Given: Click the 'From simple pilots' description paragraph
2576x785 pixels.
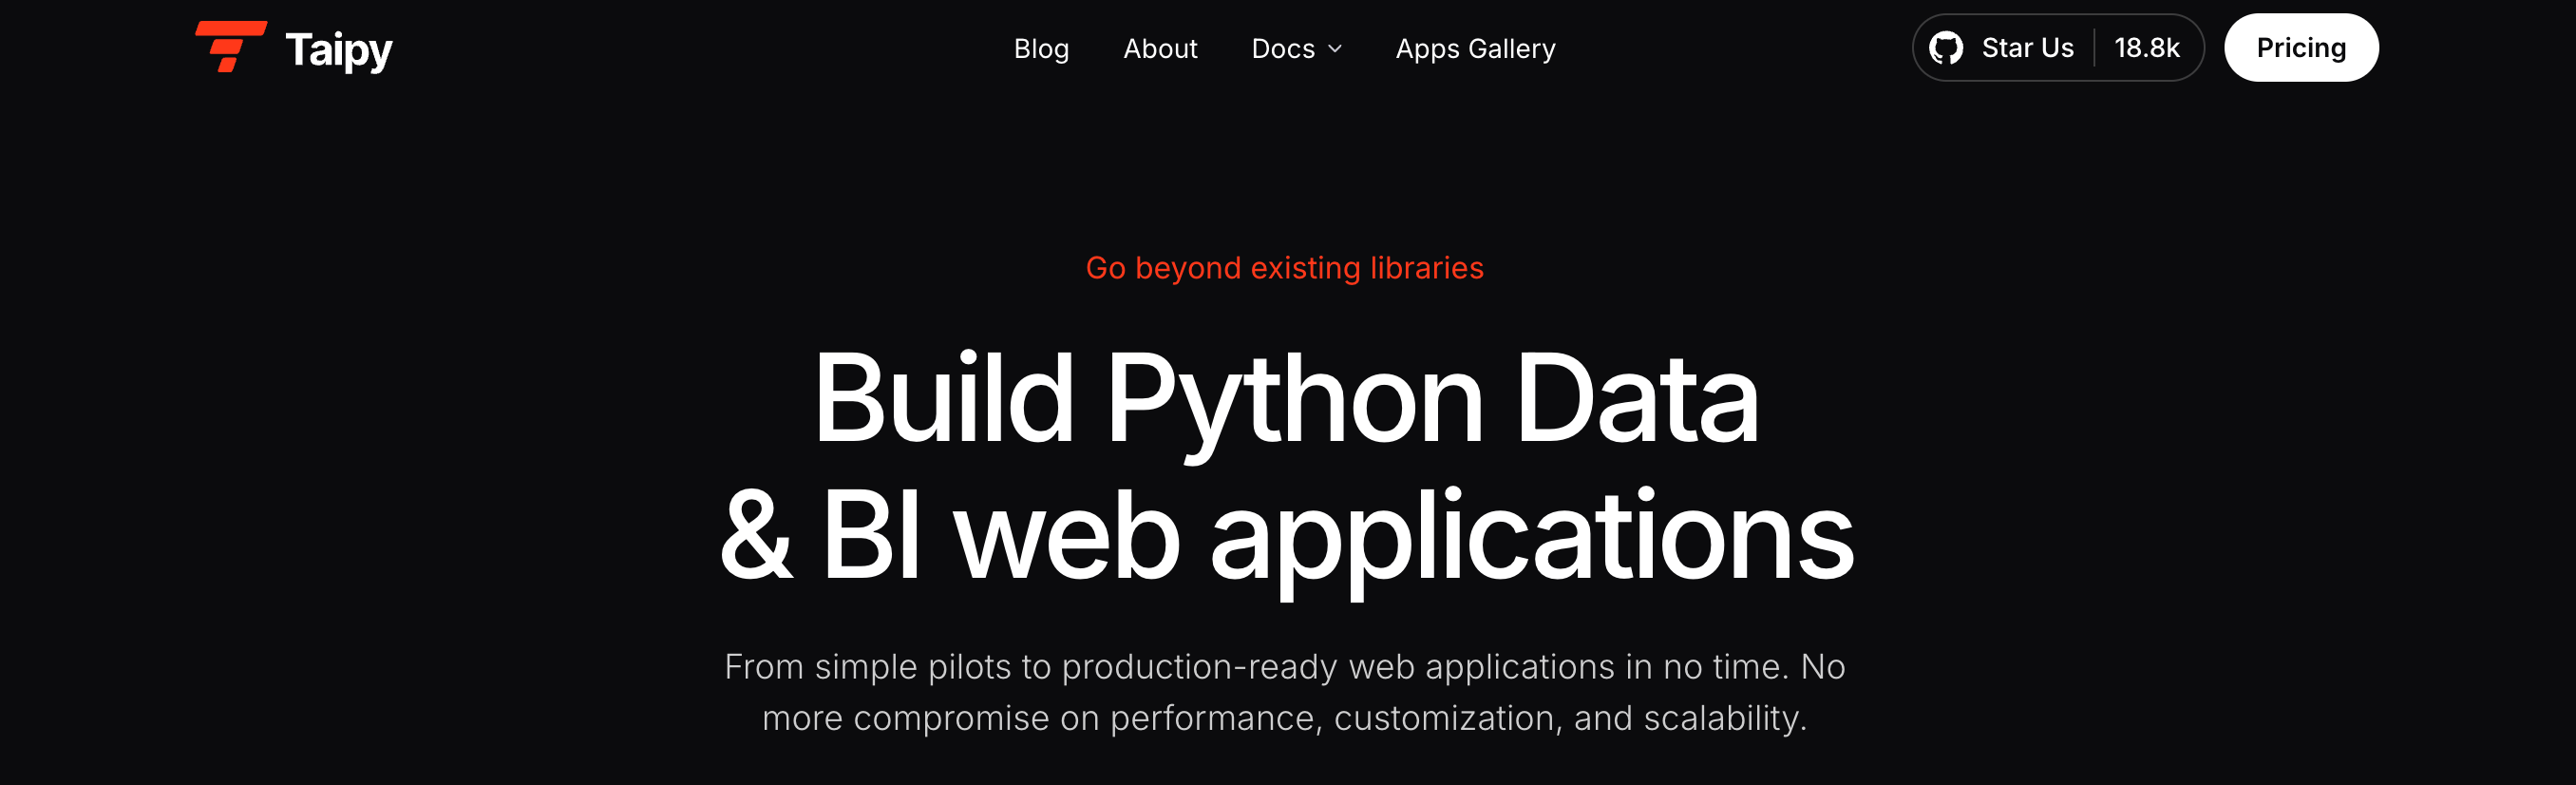Looking at the screenshot, I should pos(1285,692).
